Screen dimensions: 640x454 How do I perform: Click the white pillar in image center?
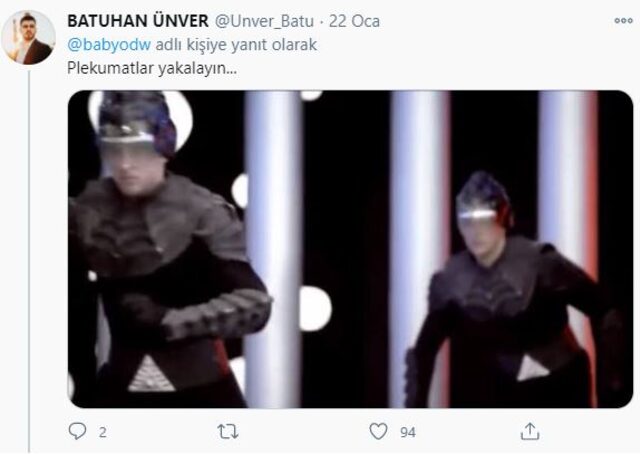pyautogui.click(x=274, y=249)
